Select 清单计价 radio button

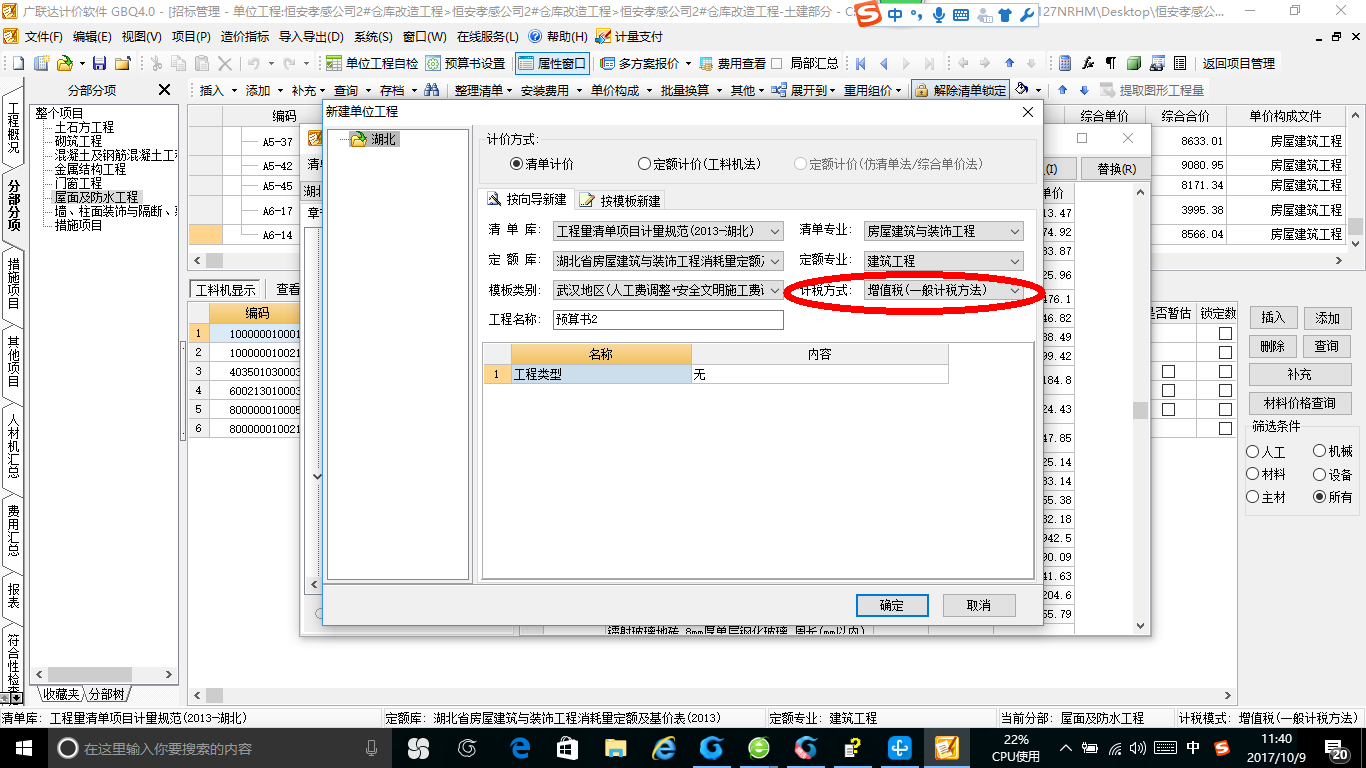coord(516,164)
